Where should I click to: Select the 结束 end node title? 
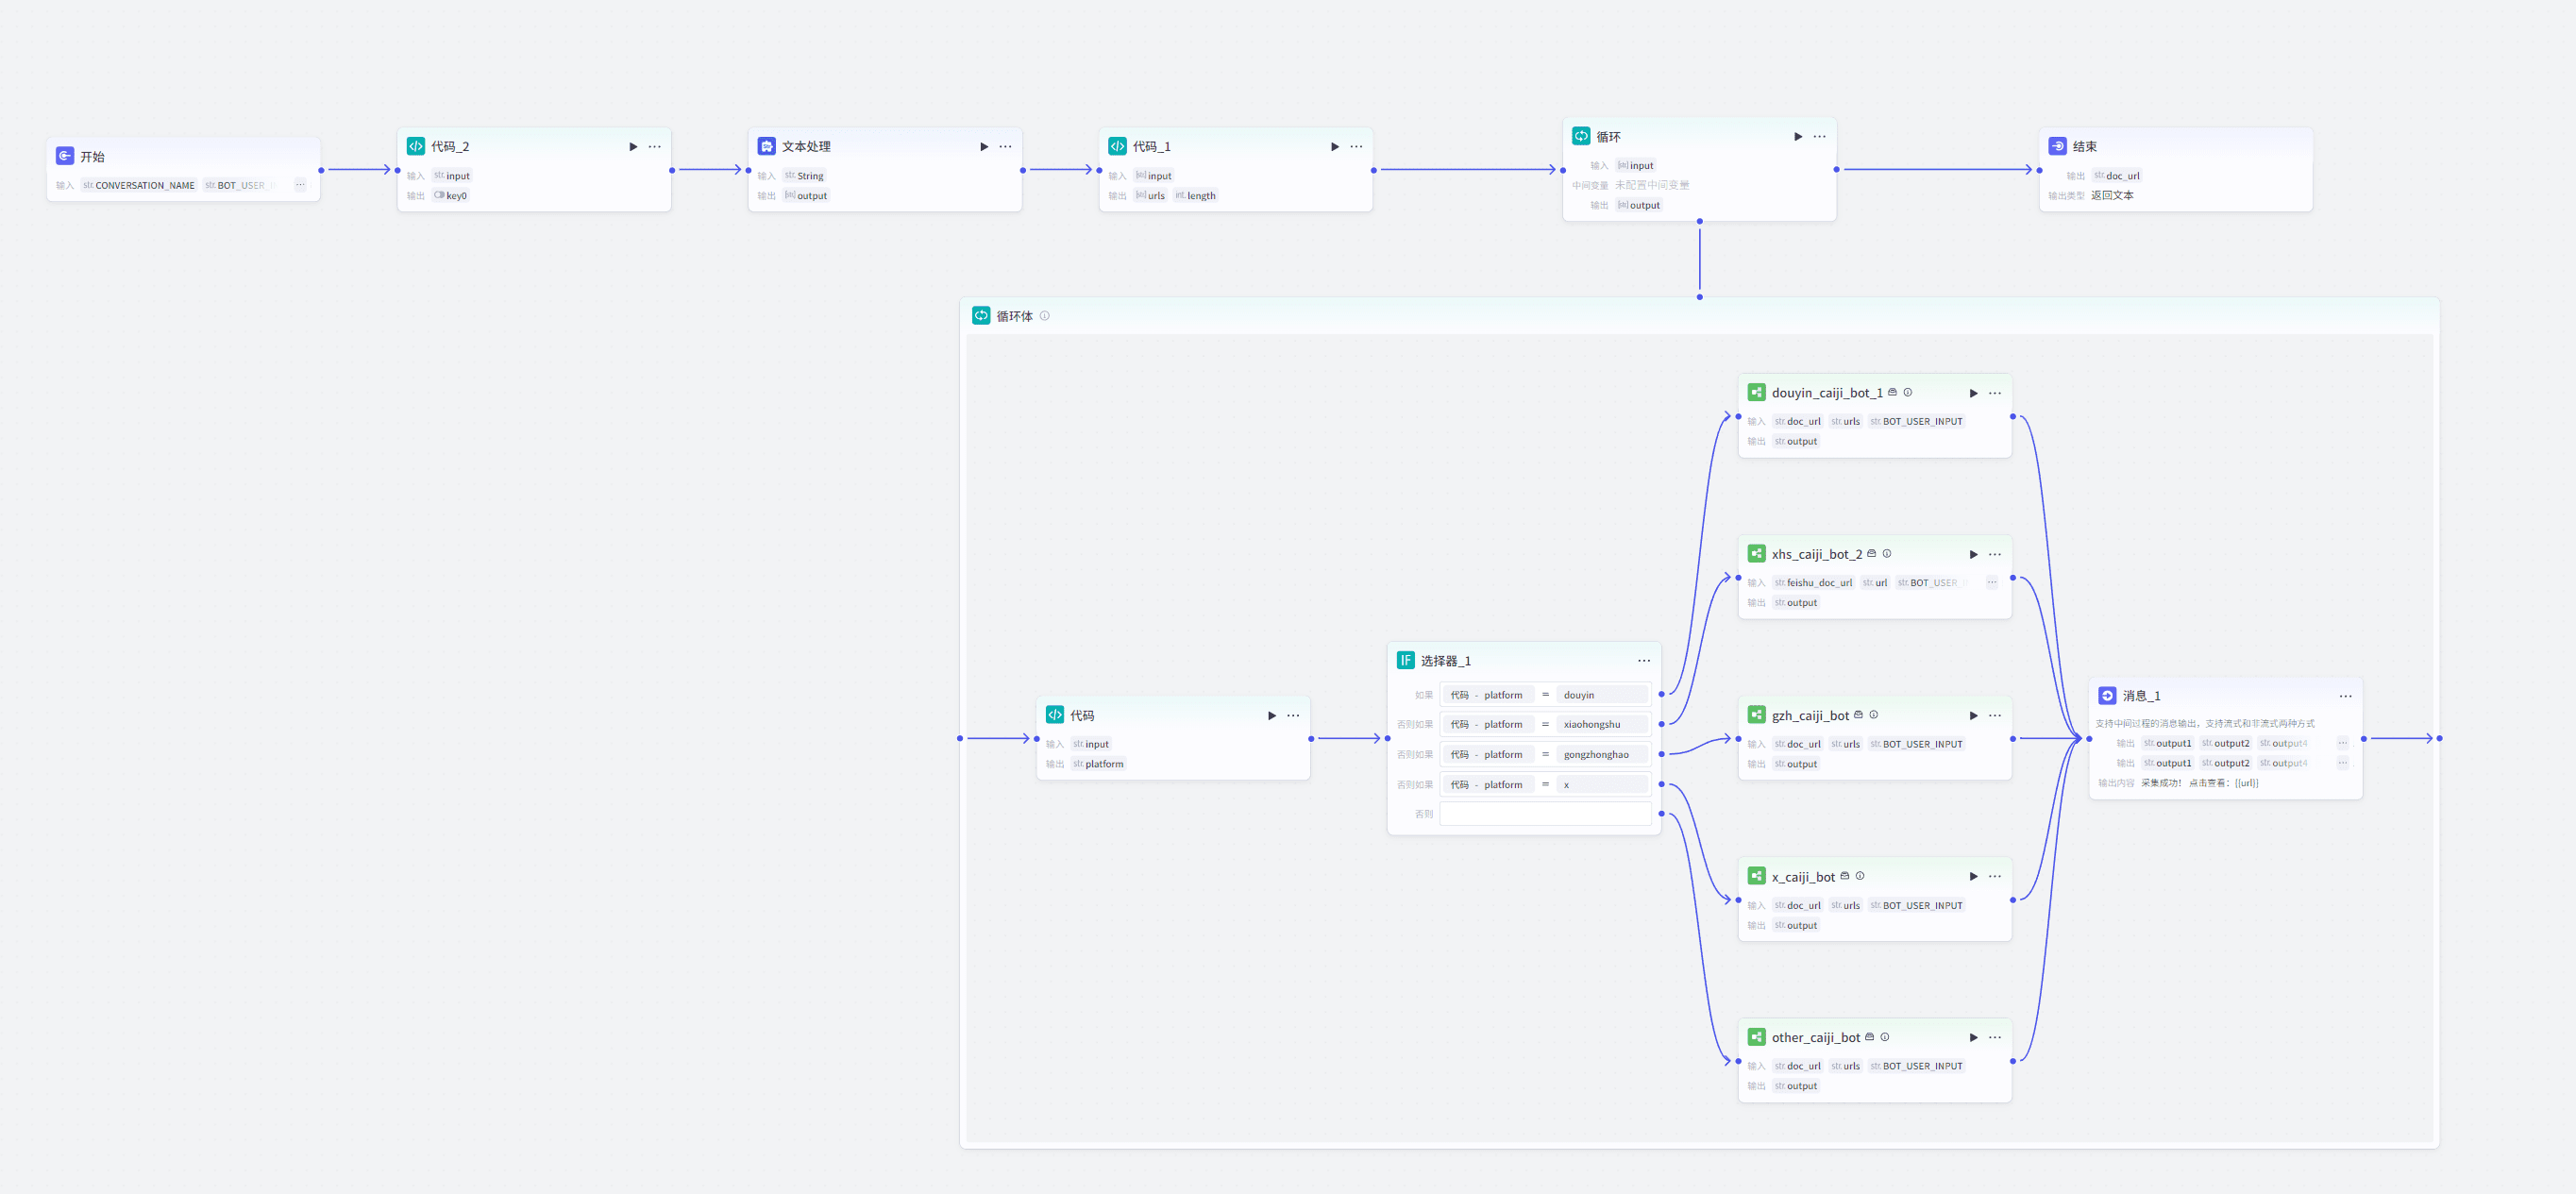tap(2084, 147)
